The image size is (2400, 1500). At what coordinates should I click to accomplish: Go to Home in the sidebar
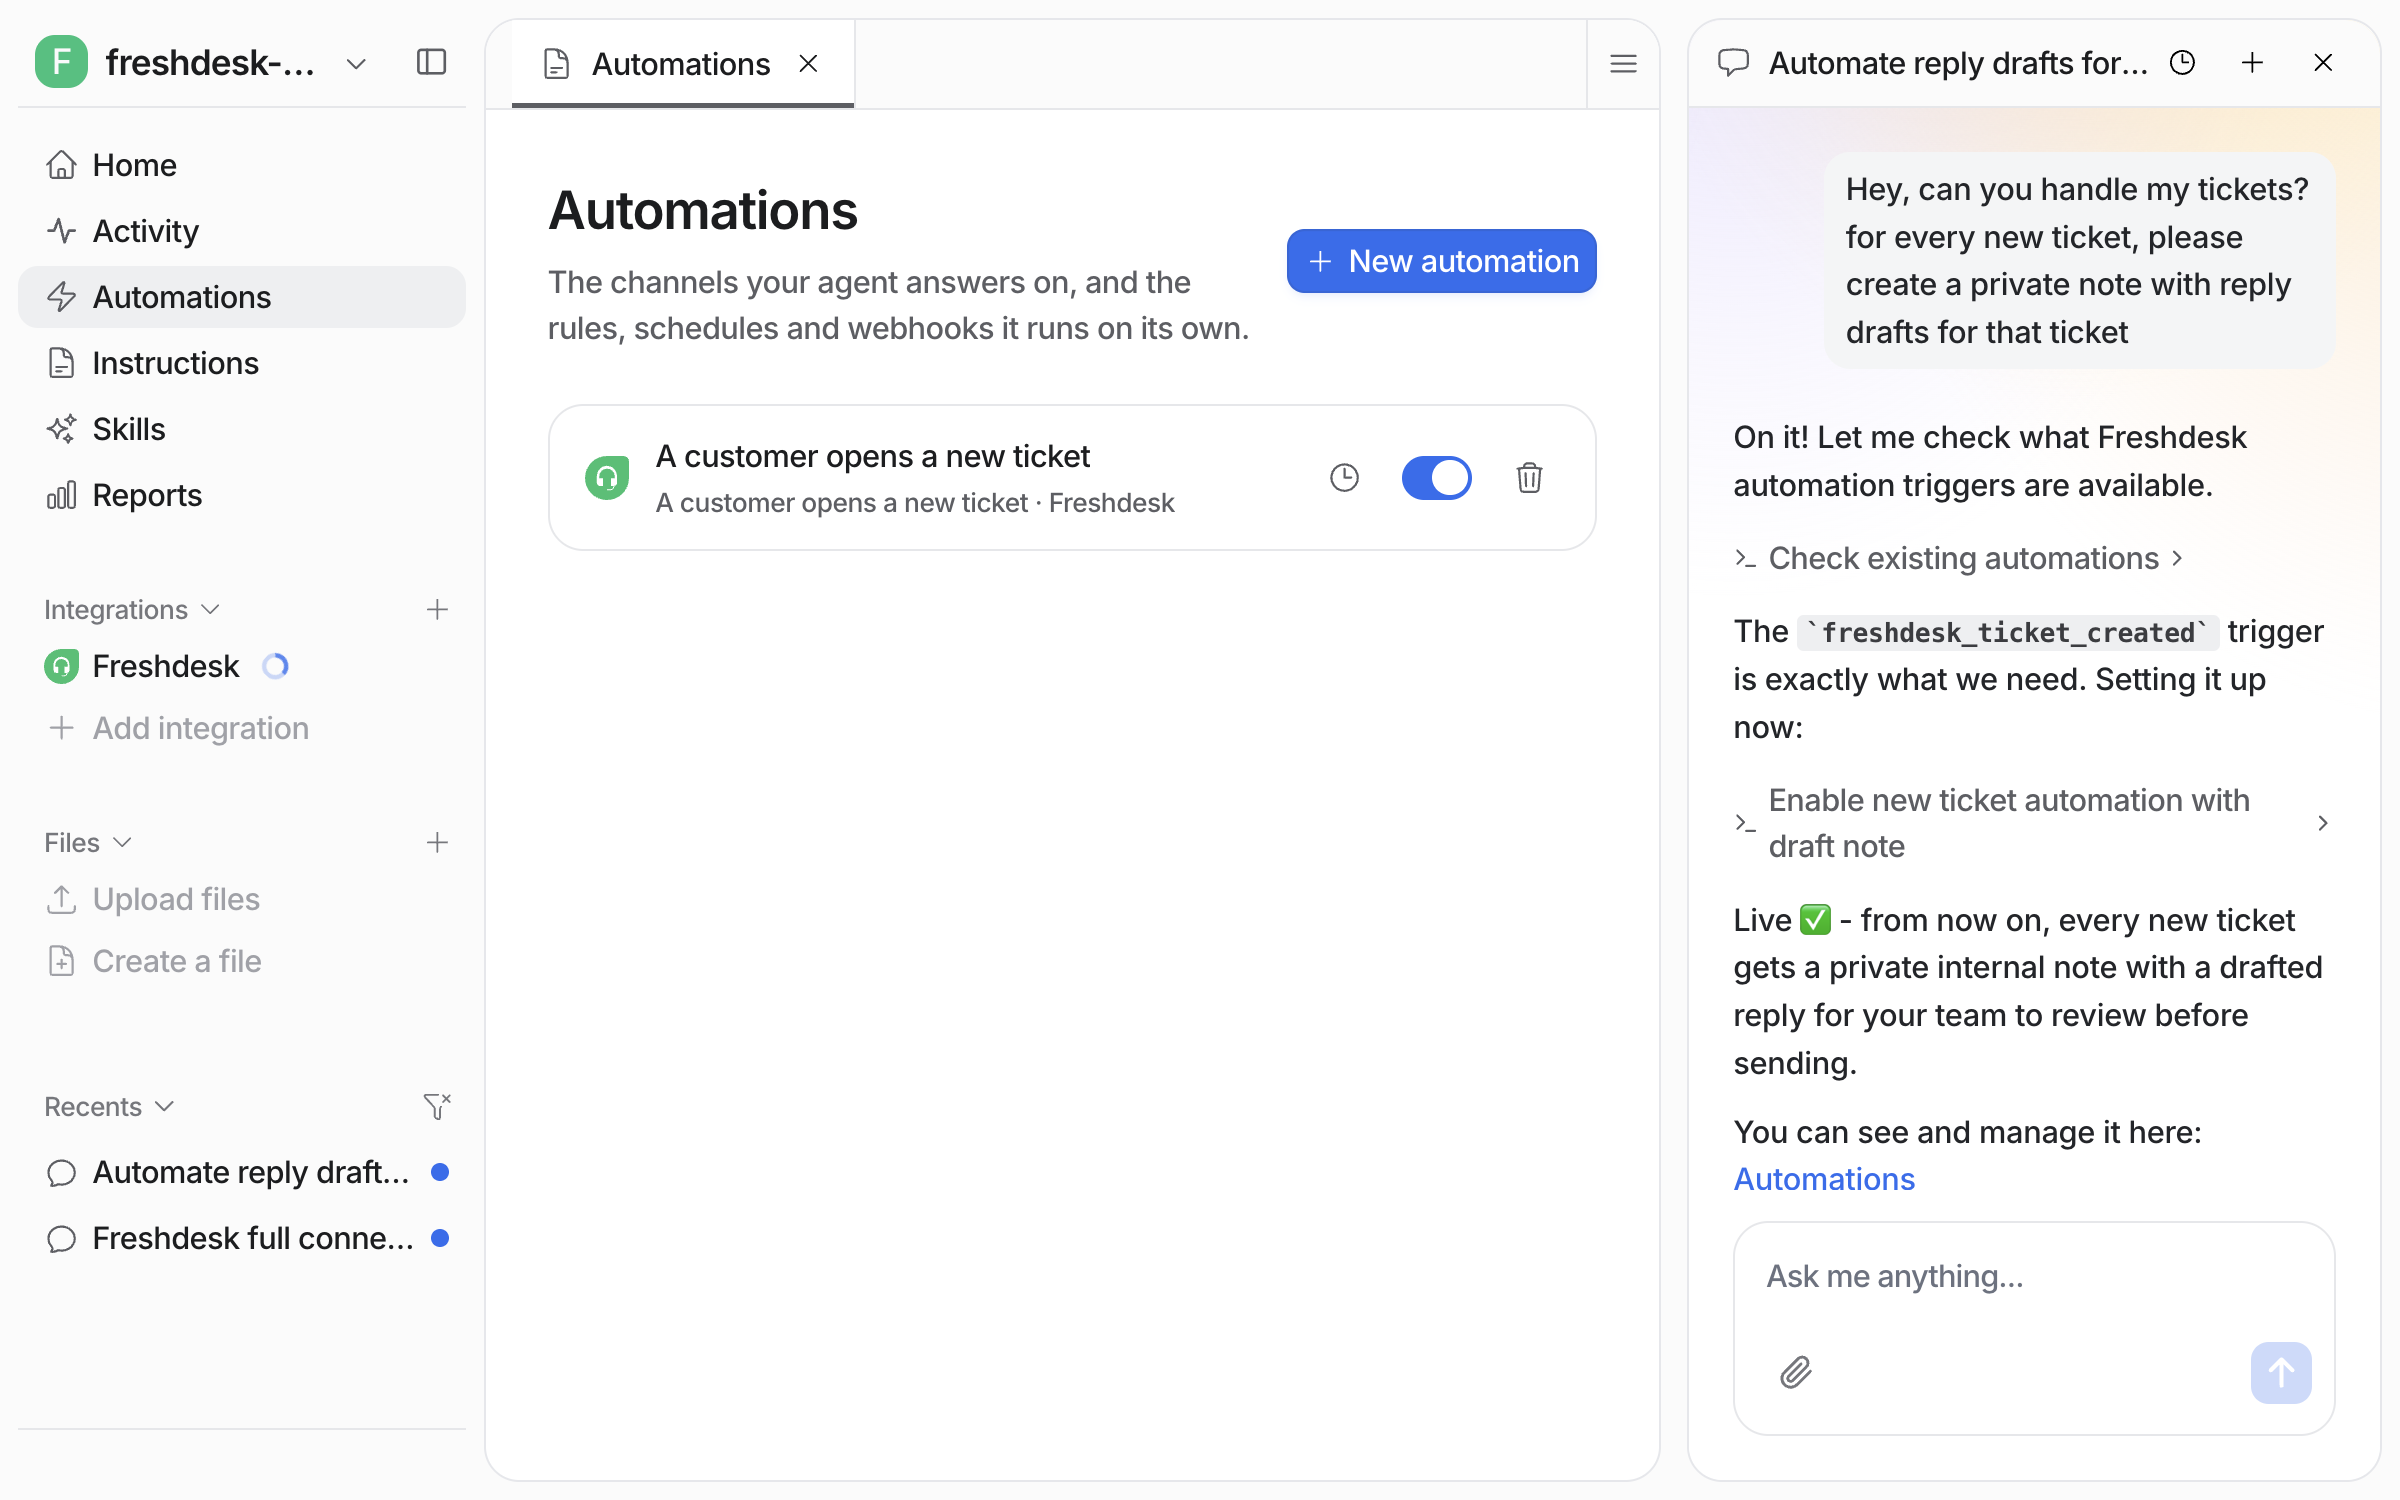[x=242, y=165]
